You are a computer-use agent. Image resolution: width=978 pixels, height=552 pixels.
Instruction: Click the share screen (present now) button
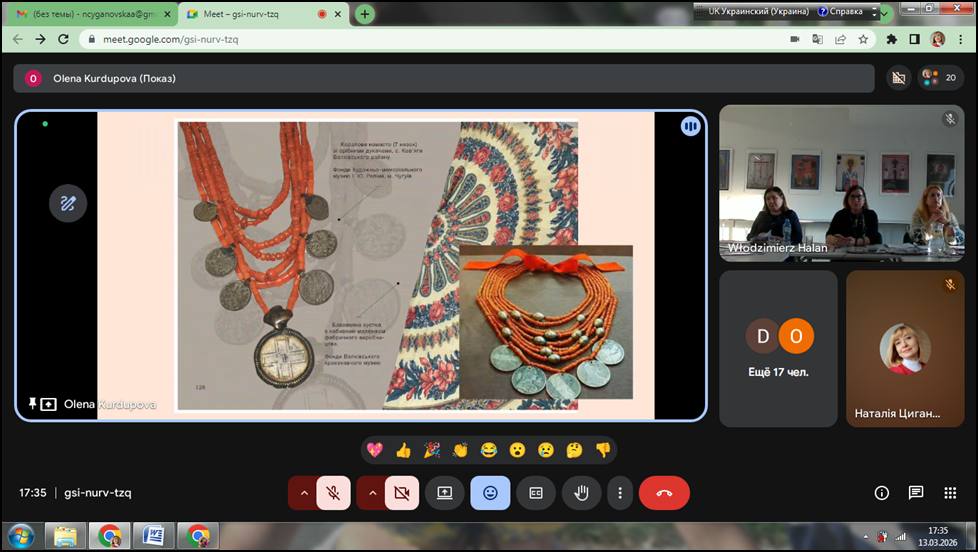(444, 493)
